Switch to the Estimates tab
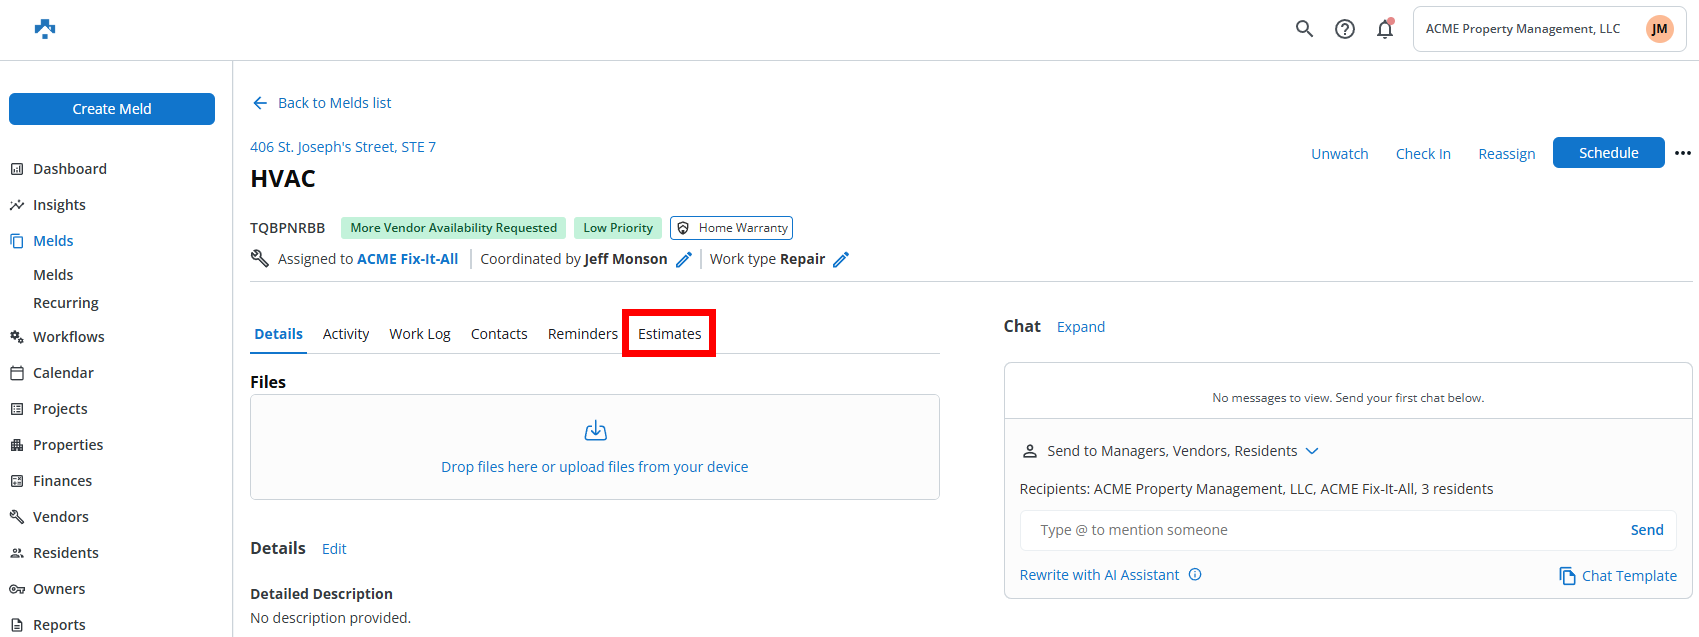The image size is (1699, 637). click(669, 334)
